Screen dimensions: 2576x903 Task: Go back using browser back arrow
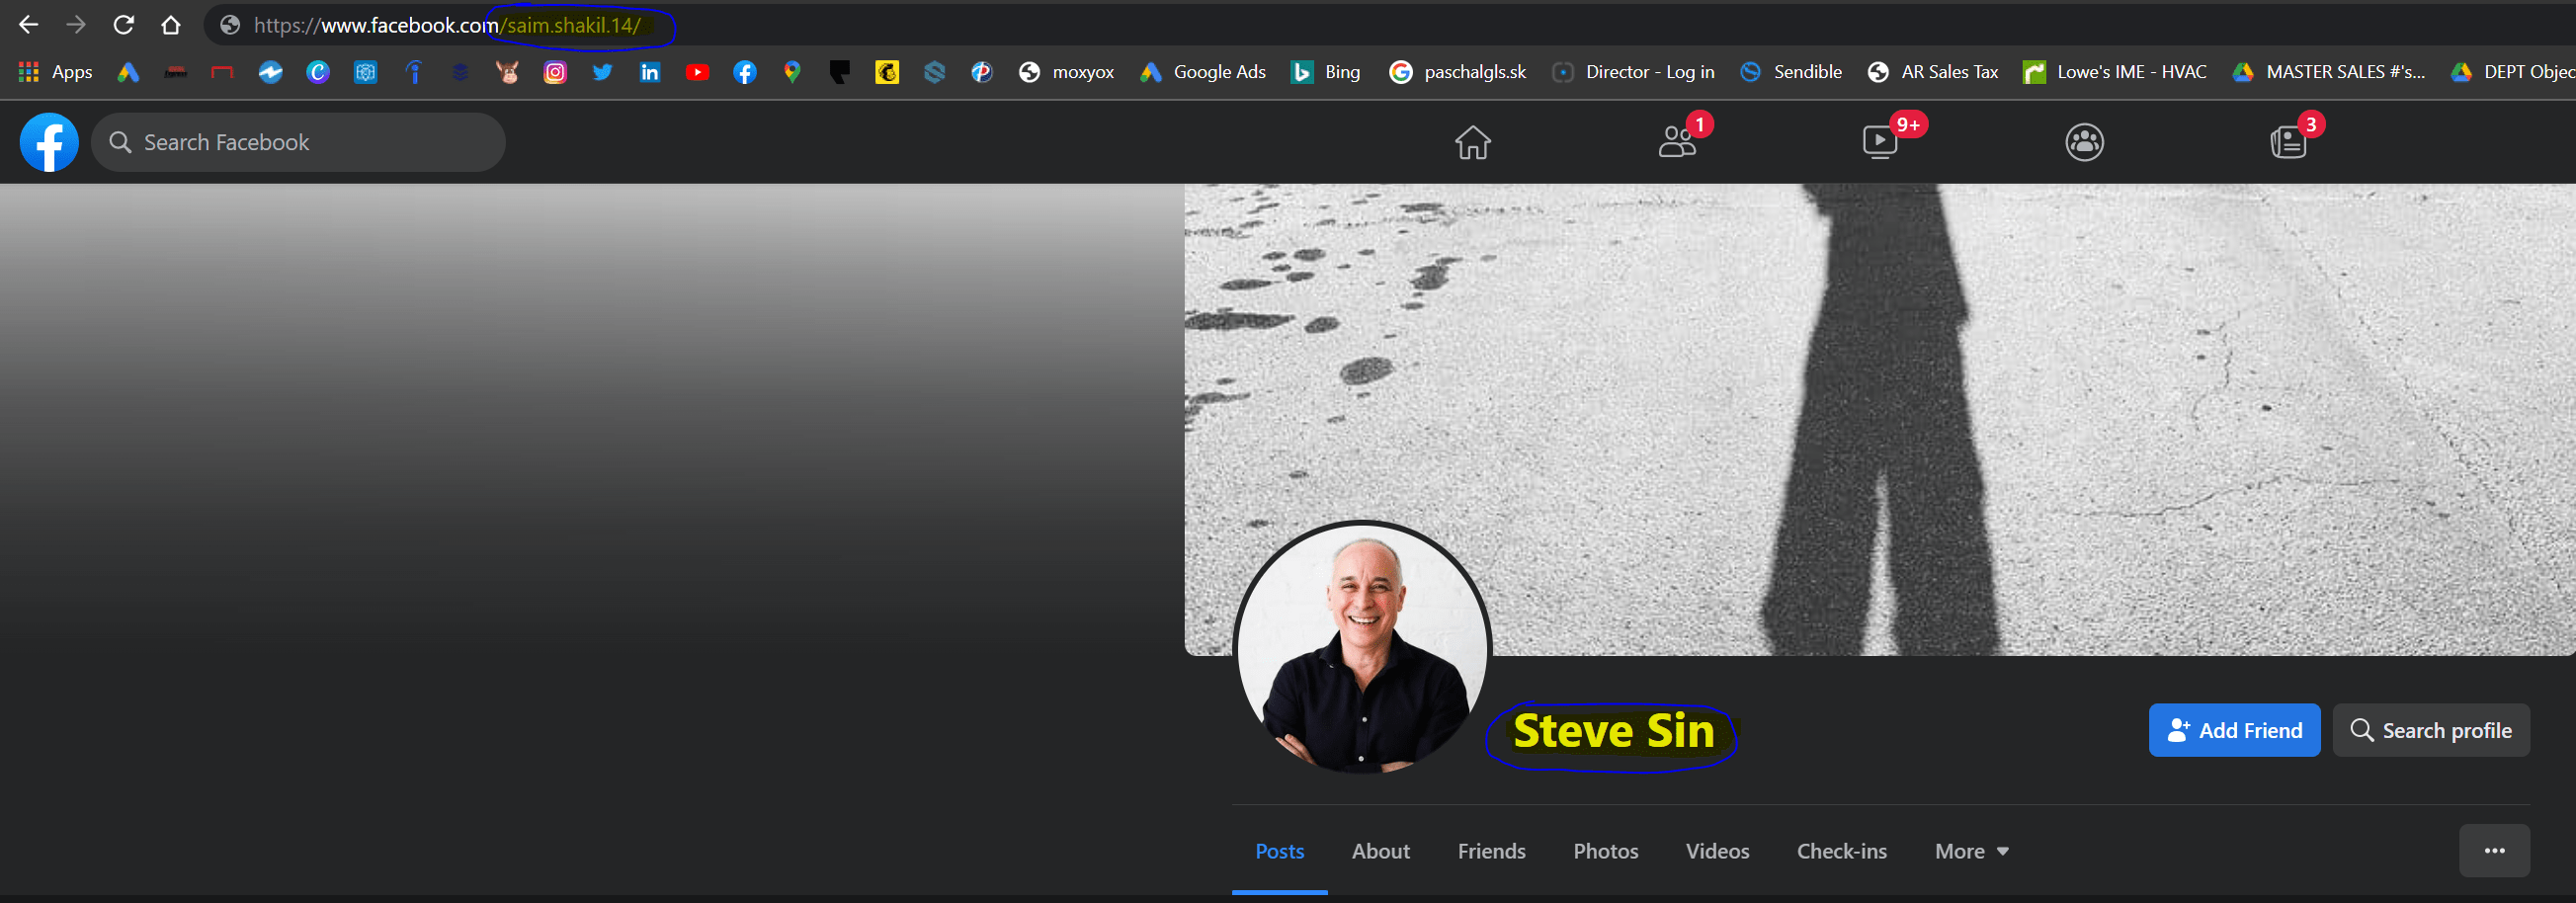[x=28, y=25]
